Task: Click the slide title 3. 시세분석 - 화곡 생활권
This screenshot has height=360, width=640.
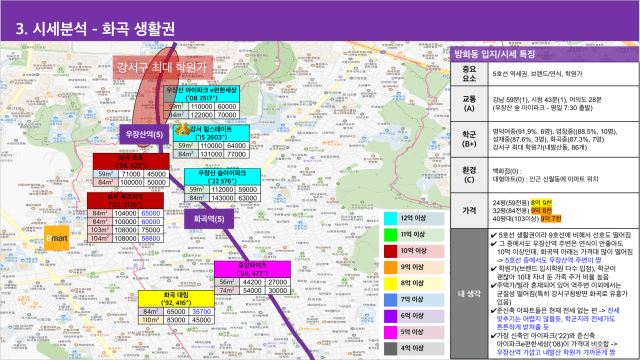Action: pyautogui.click(x=96, y=29)
